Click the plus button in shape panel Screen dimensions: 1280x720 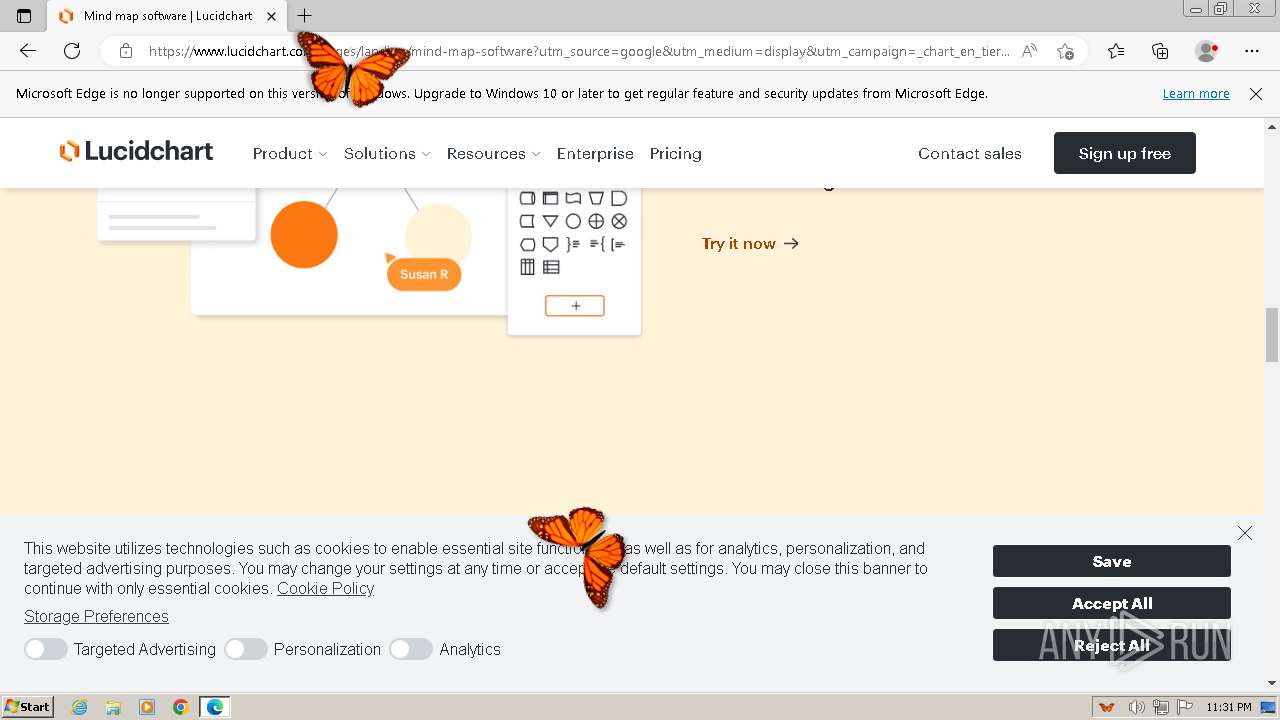[x=575, y=306]
